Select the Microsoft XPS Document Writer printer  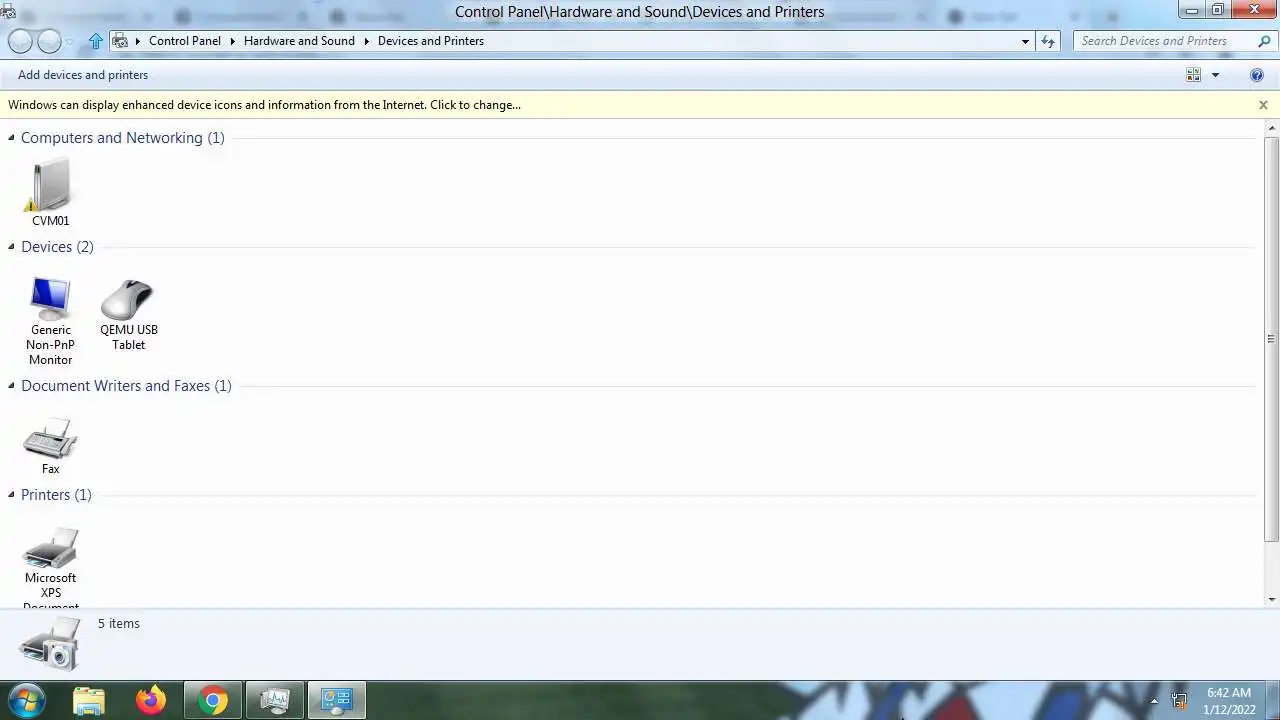coord(50,566)
